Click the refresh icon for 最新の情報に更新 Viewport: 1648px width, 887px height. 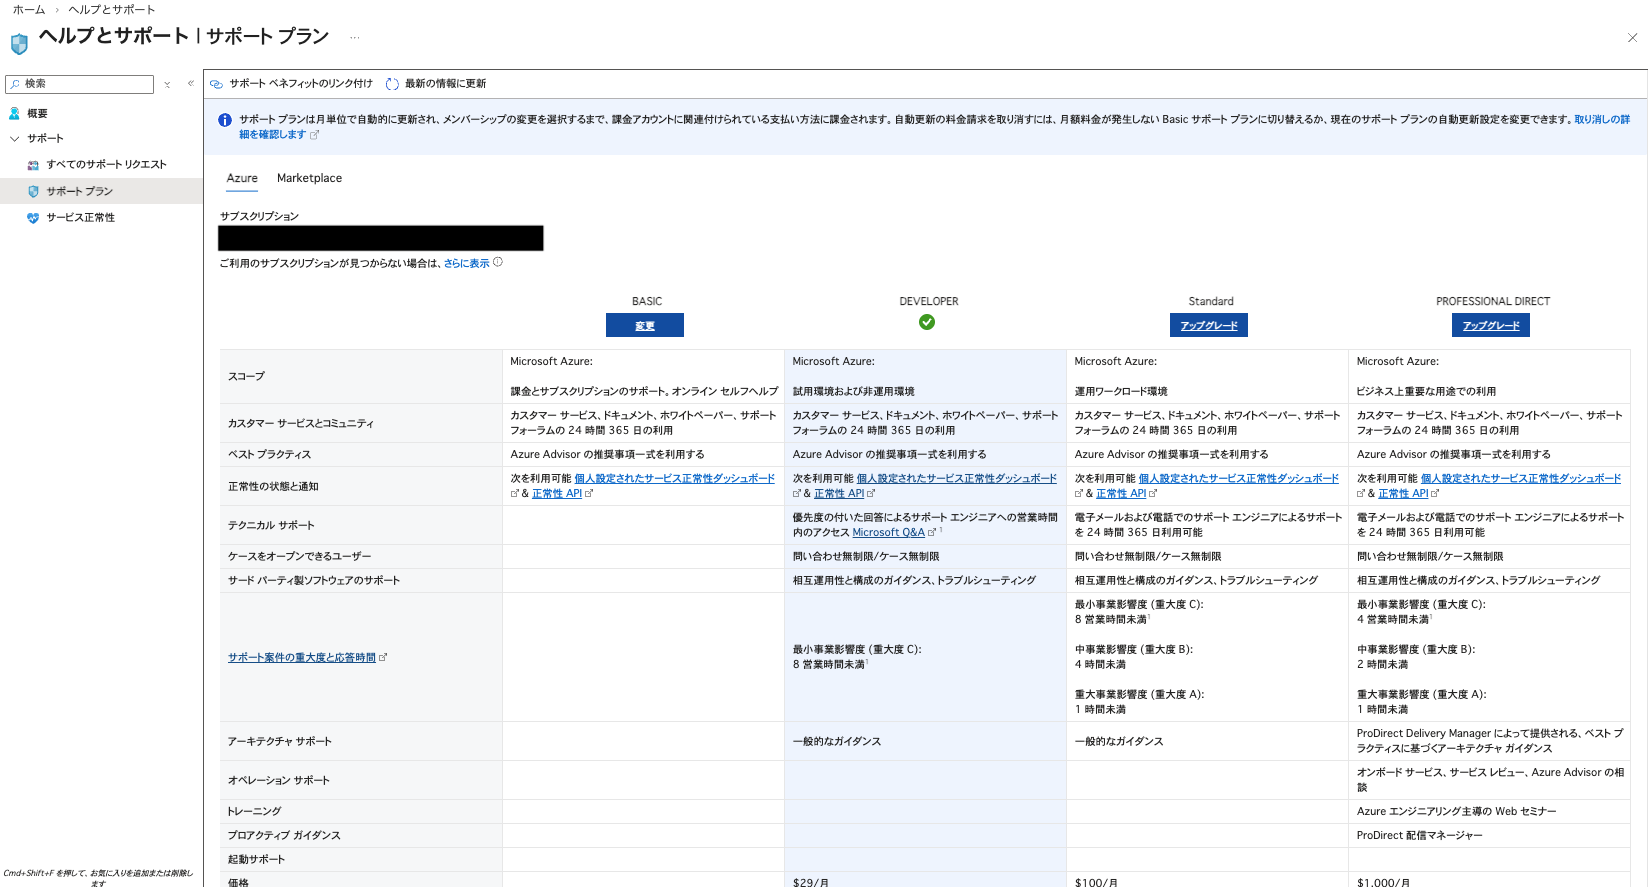[x=392, y=84]
